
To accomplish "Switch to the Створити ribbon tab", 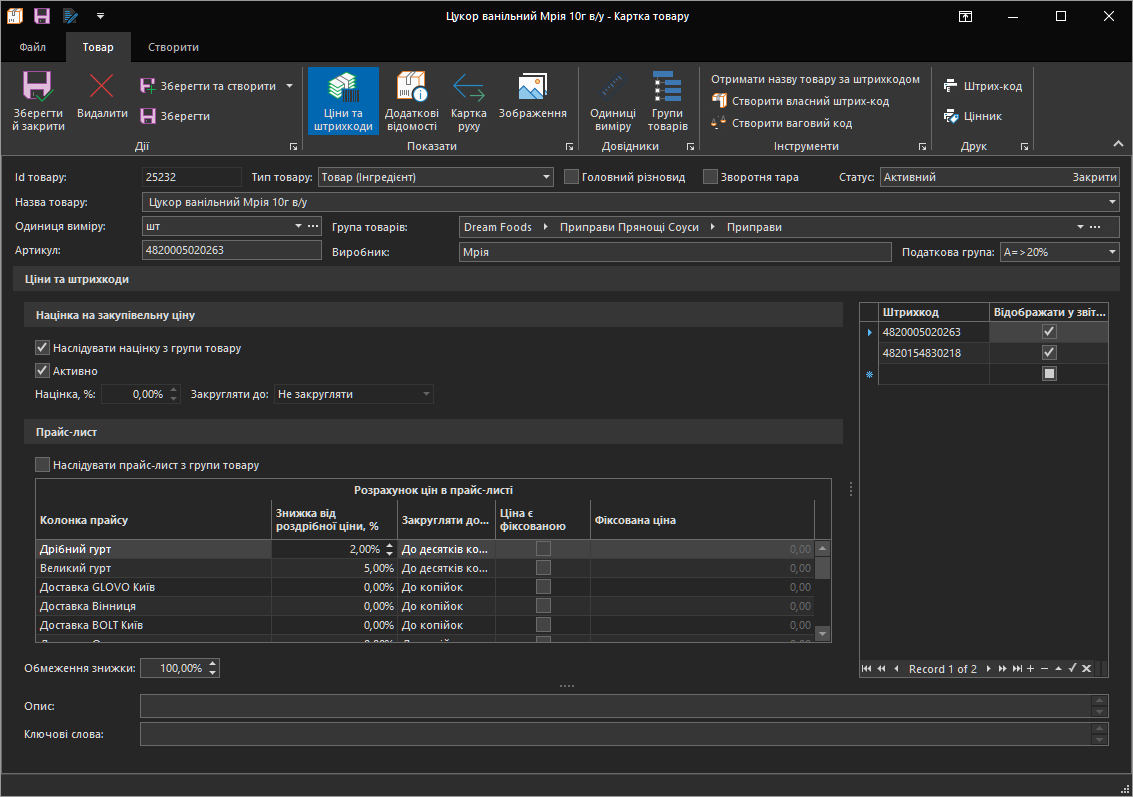I will 173,47.
